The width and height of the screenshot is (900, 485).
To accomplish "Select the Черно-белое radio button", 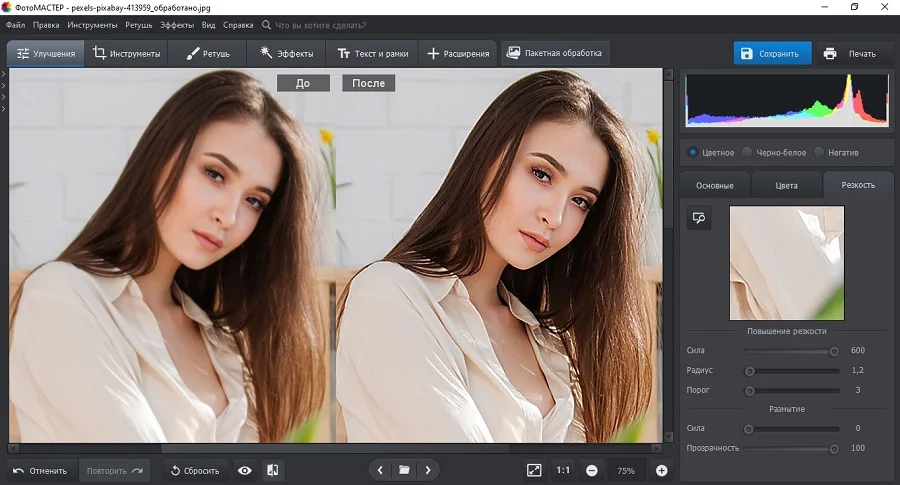I will point(746,153).
